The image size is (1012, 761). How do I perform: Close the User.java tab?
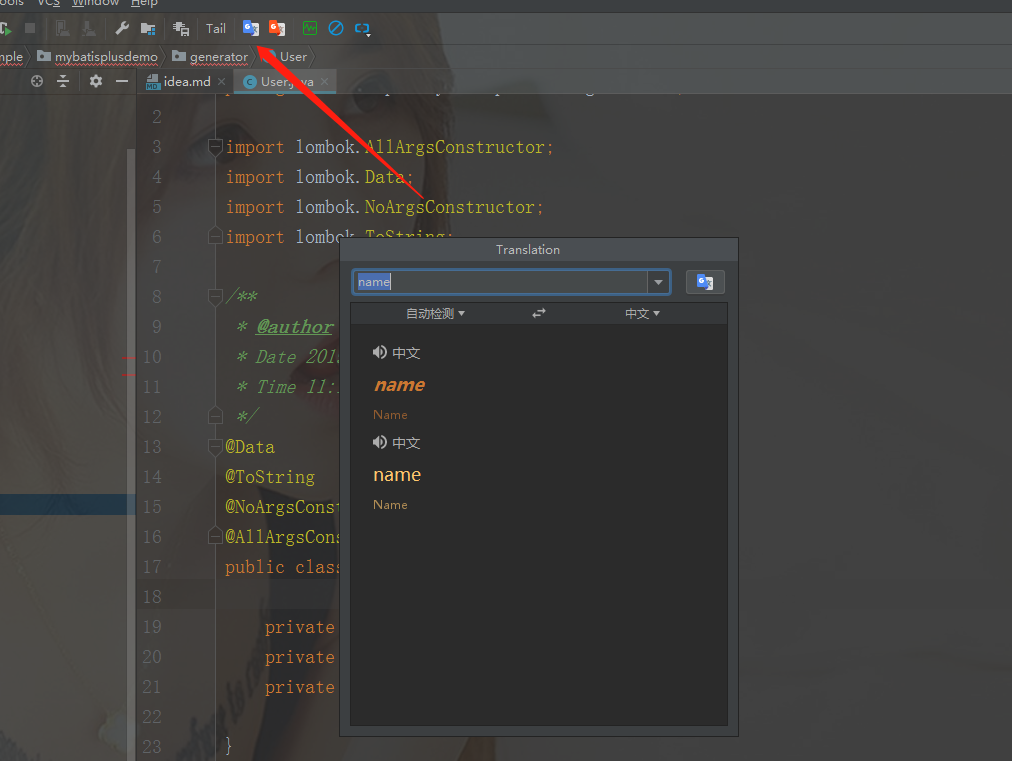325,81
